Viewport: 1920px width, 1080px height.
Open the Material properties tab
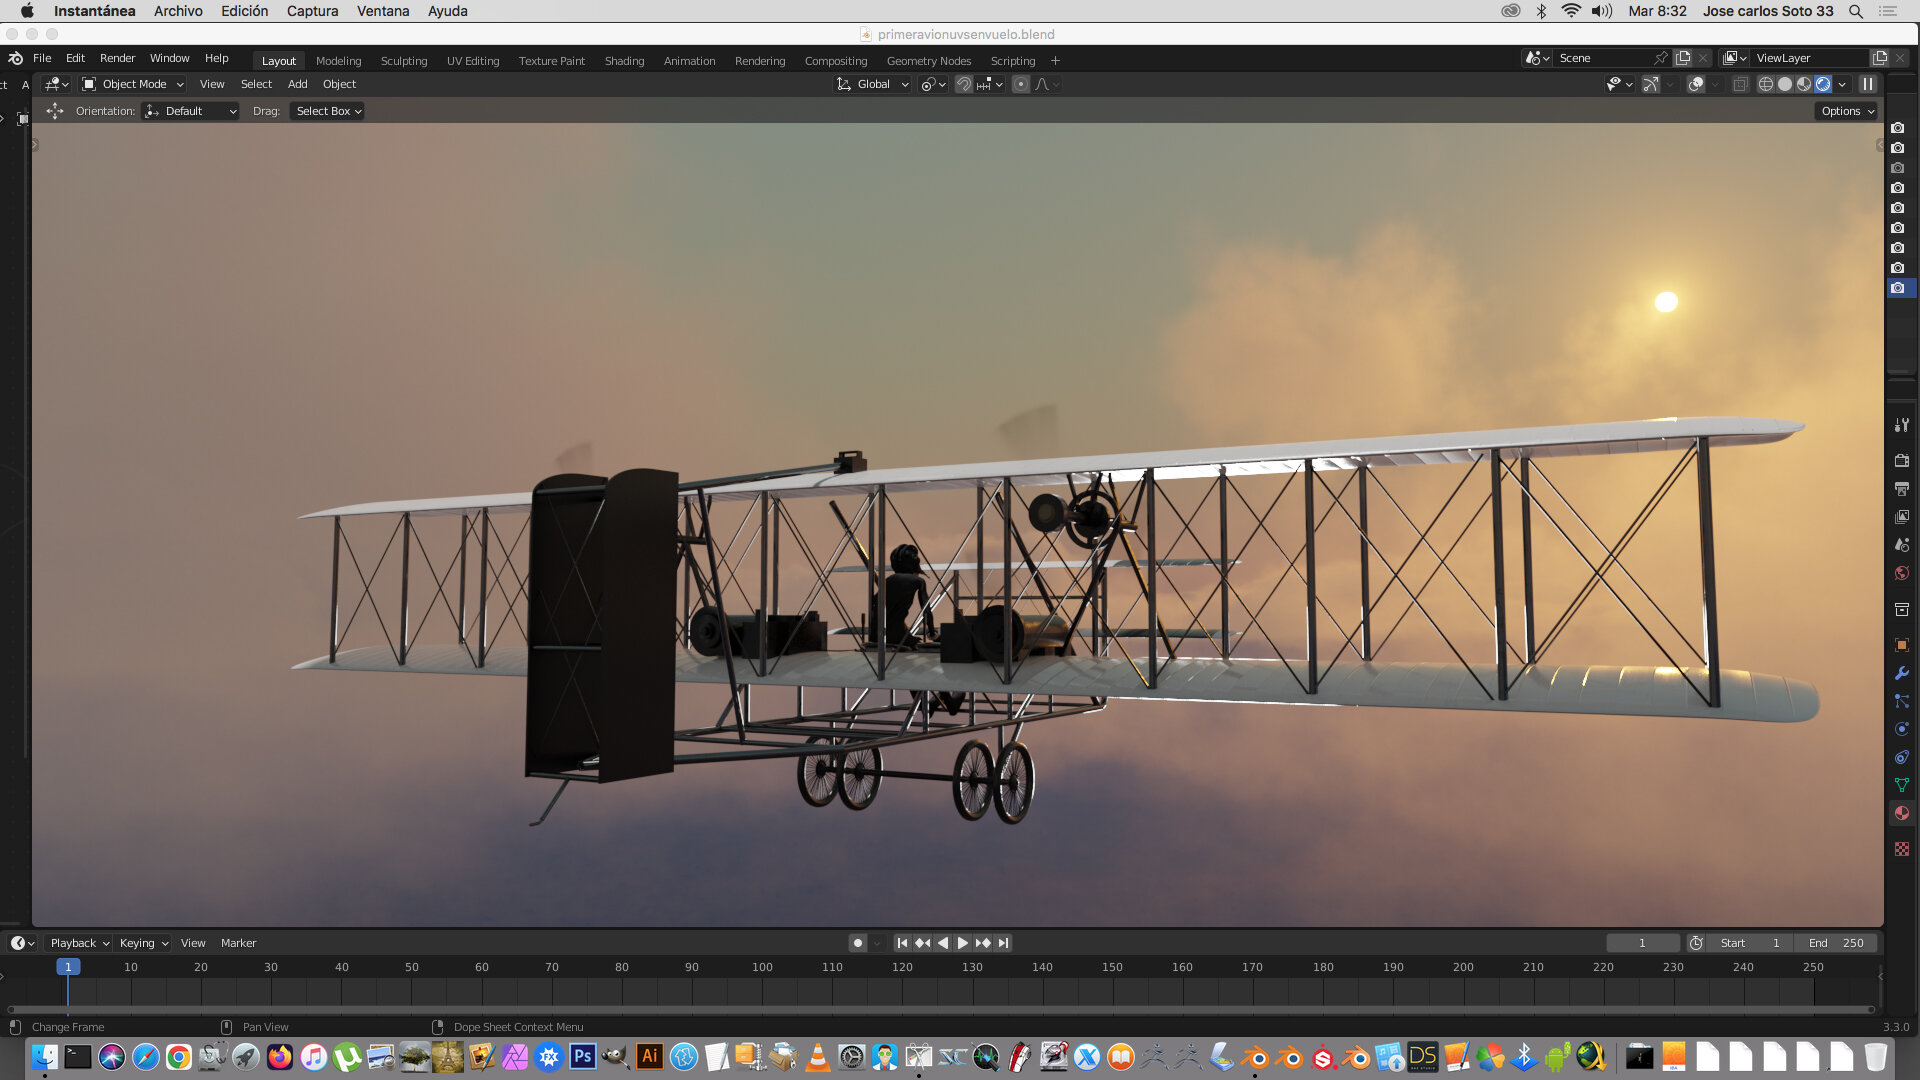point(1901,813)
